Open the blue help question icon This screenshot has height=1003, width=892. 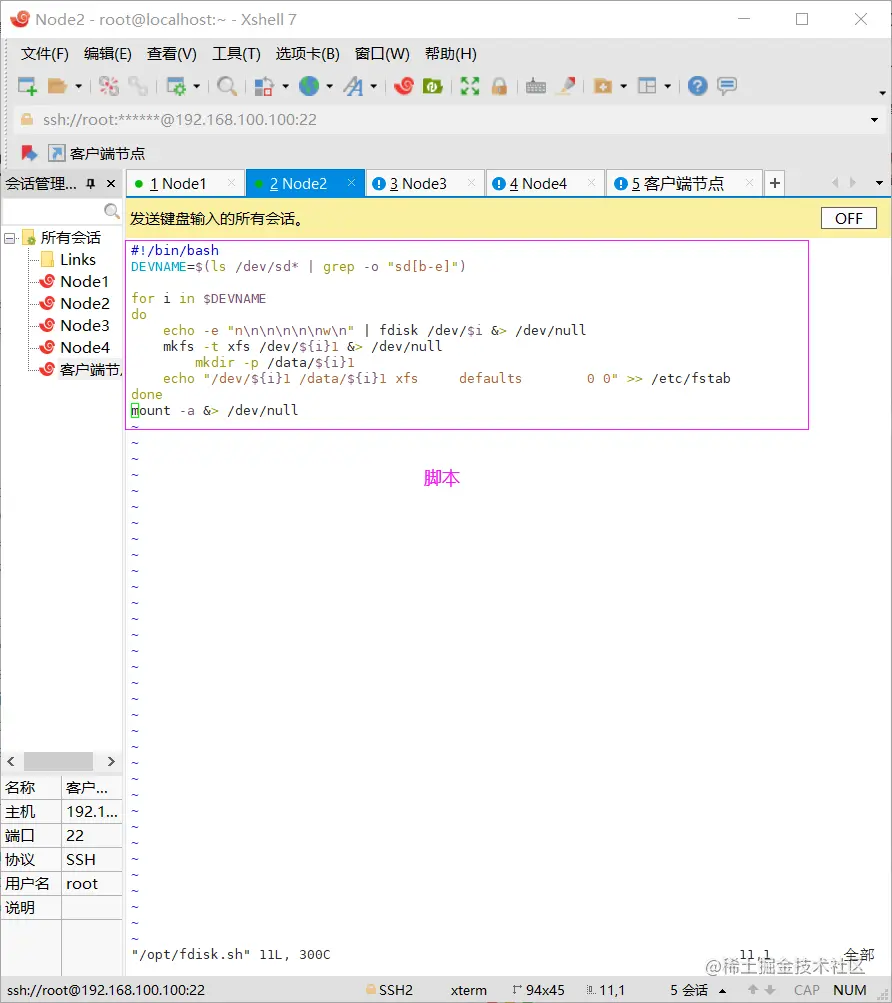(x=697, y=86)
